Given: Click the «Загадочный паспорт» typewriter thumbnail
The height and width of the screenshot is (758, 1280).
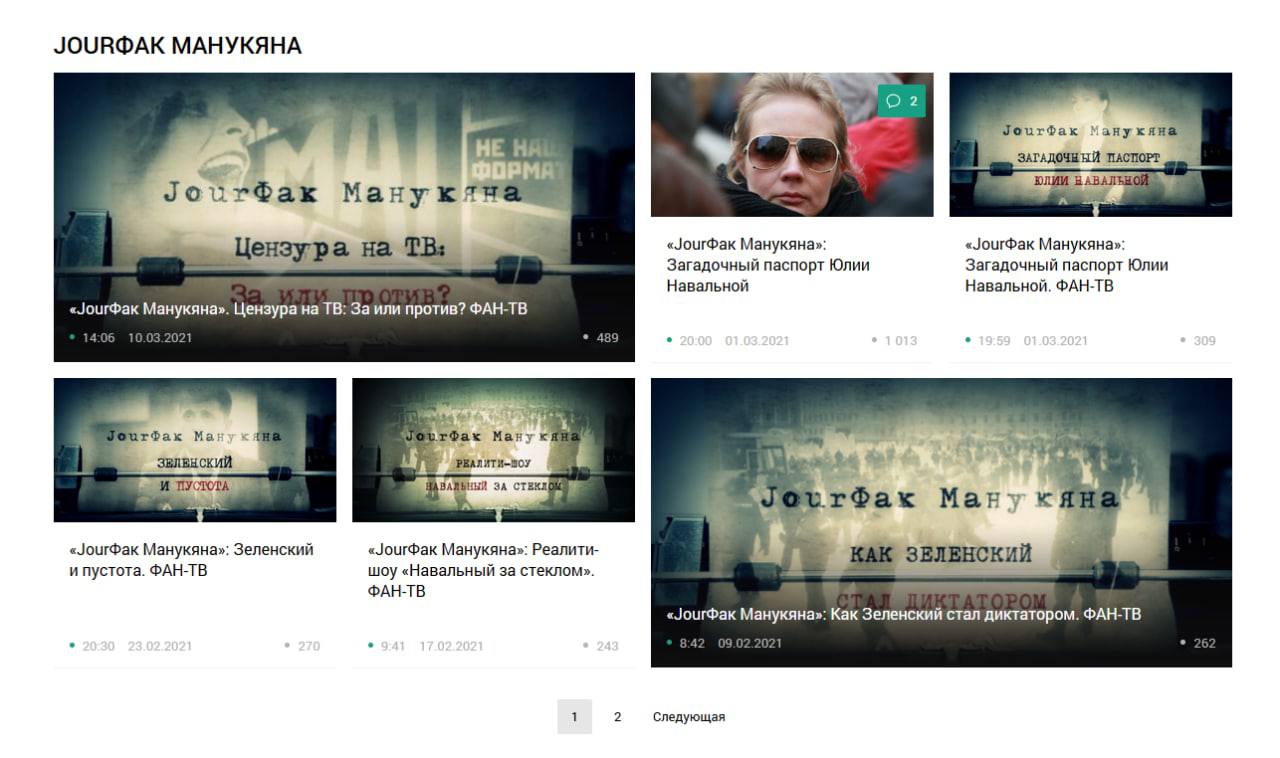Looking at the screenshot, I should point(1090,144).
